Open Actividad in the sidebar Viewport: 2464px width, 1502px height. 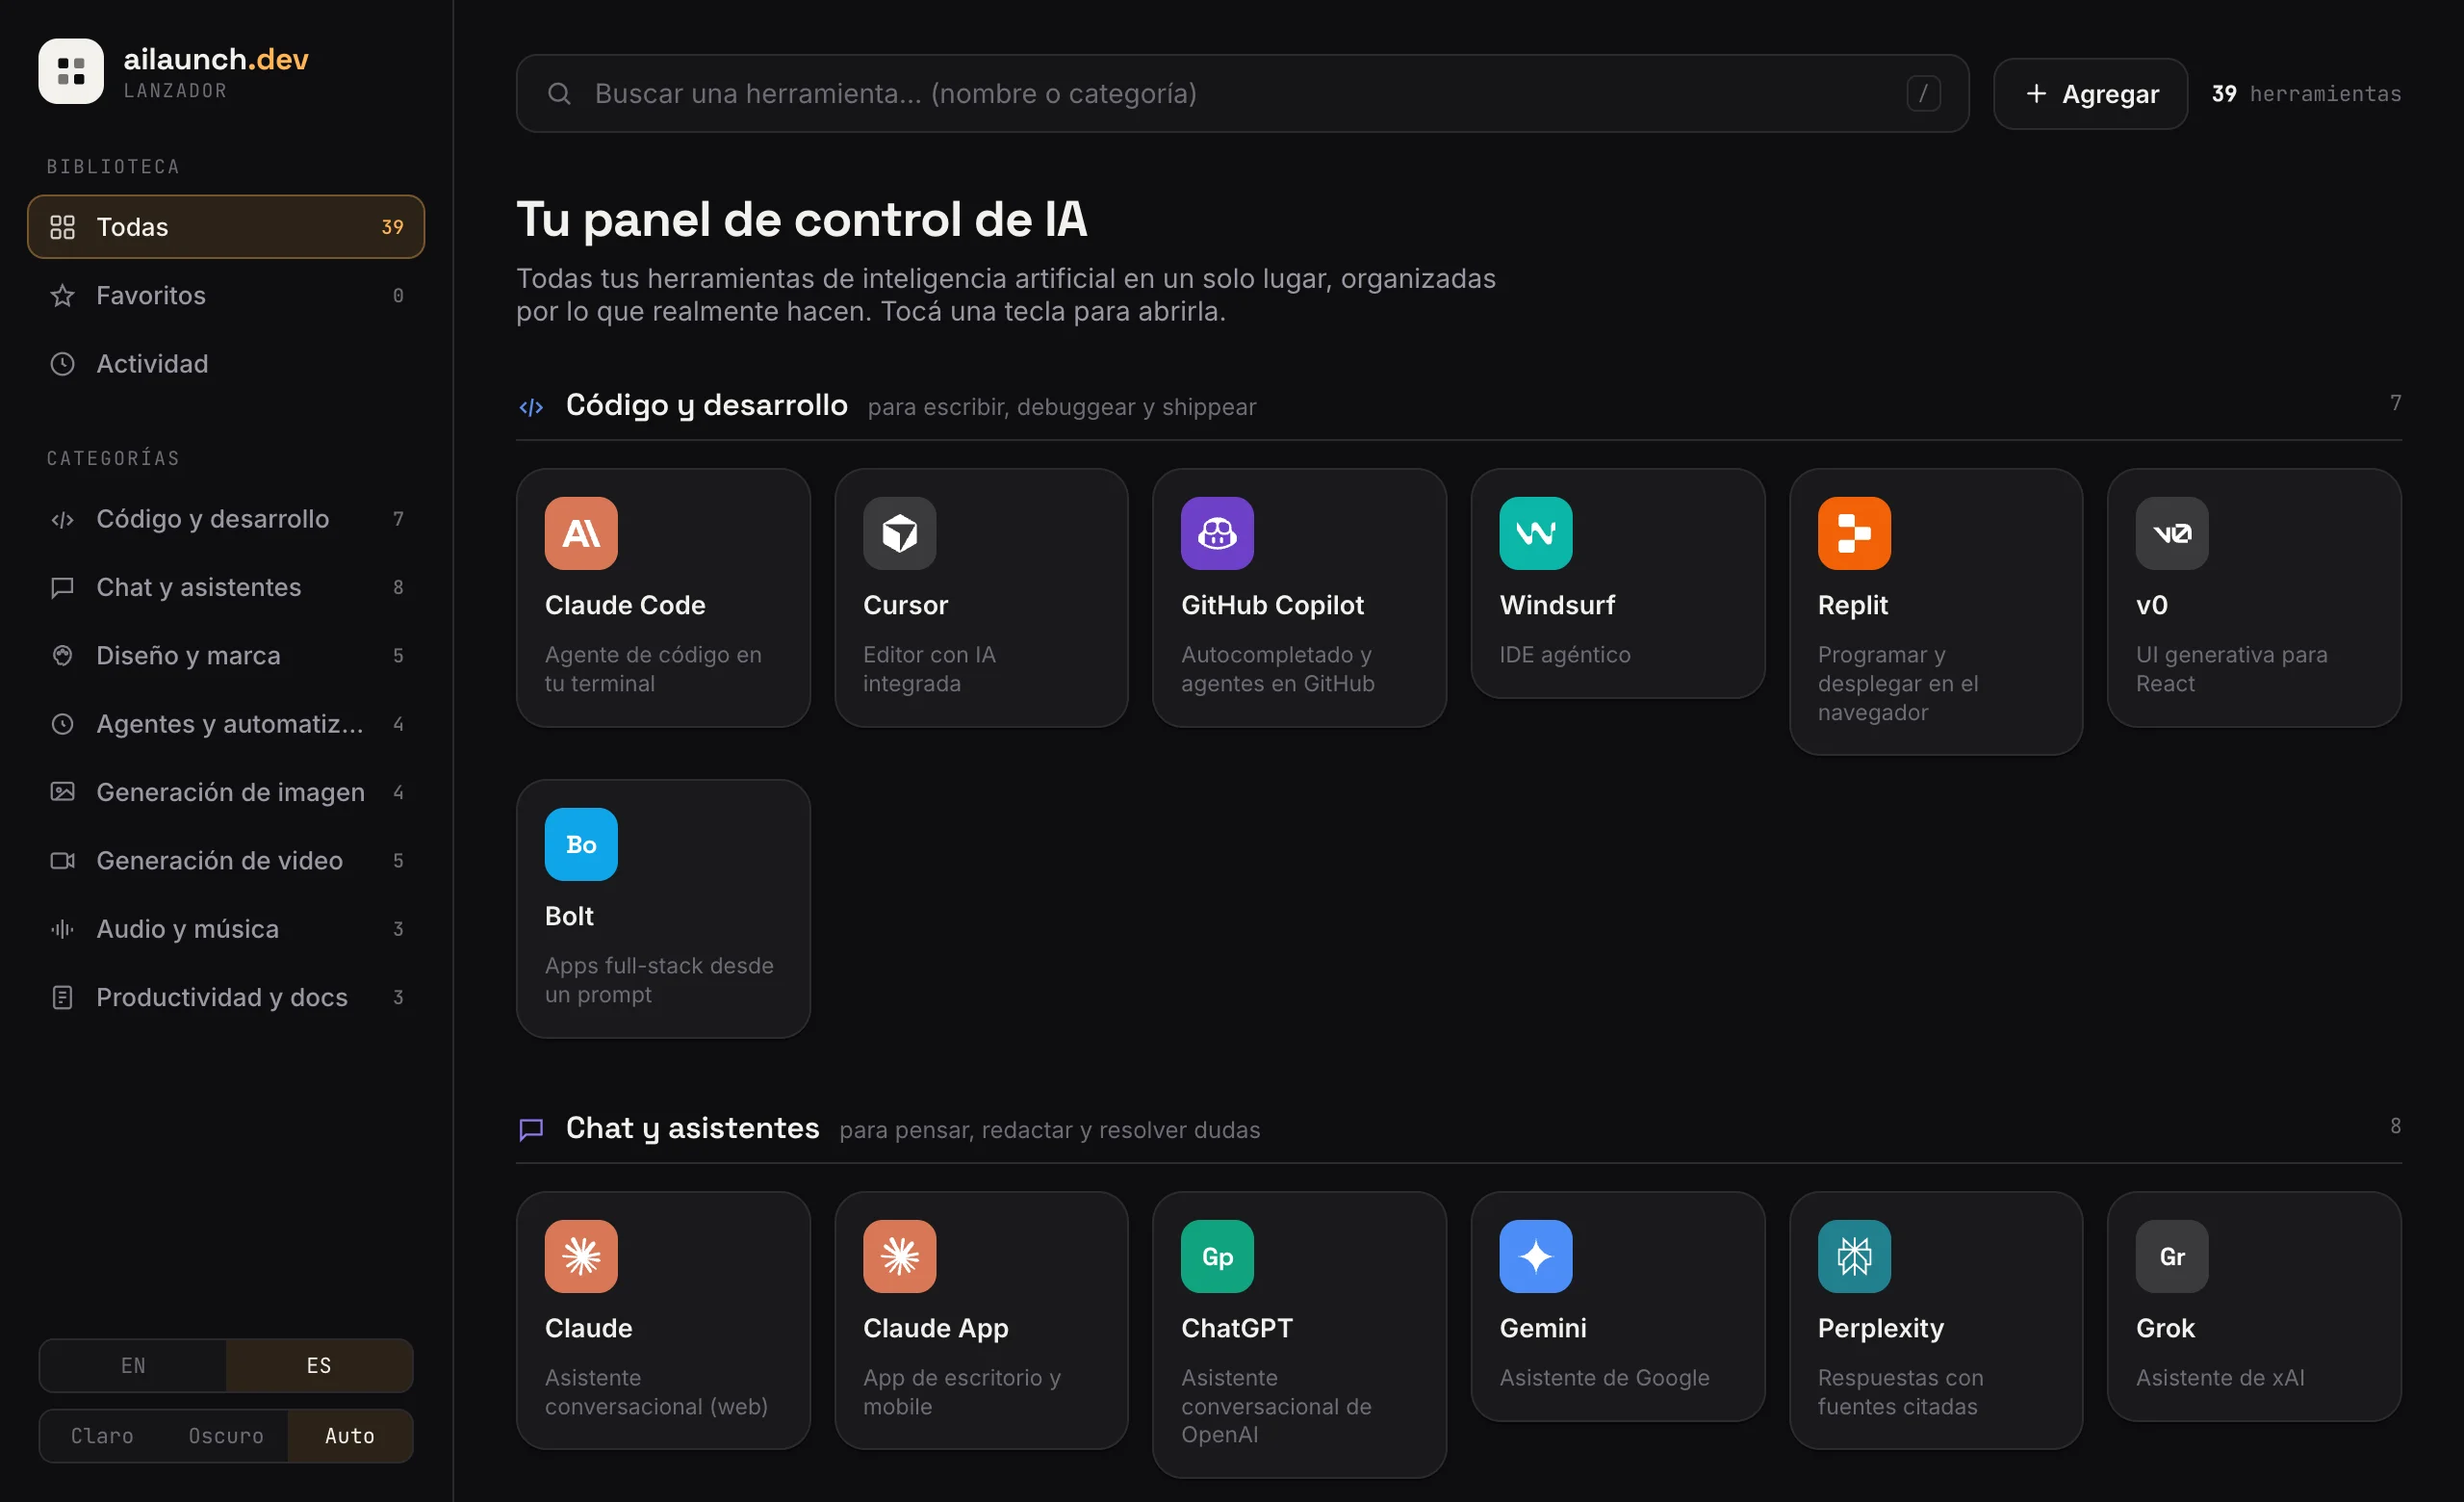pos(226,364)
